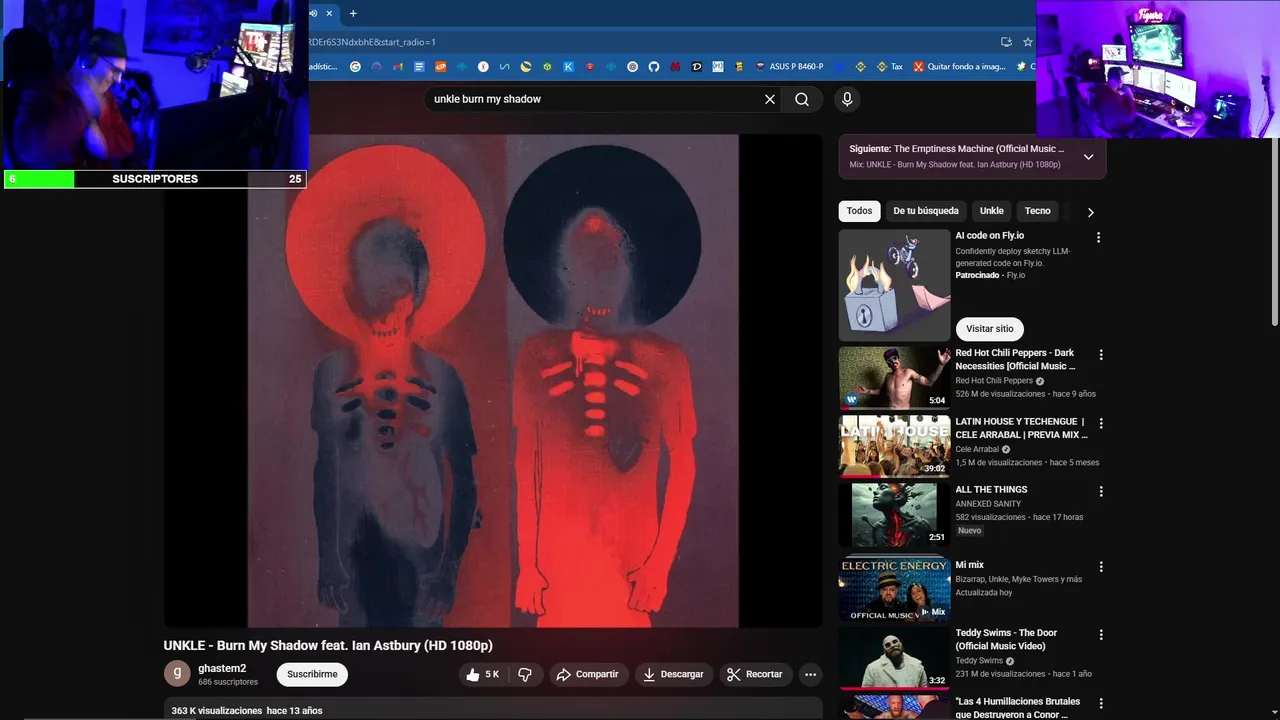Show more filter chips with the right arrow
Viewport: 1280px width, 720px height.
coord(1090,212)
